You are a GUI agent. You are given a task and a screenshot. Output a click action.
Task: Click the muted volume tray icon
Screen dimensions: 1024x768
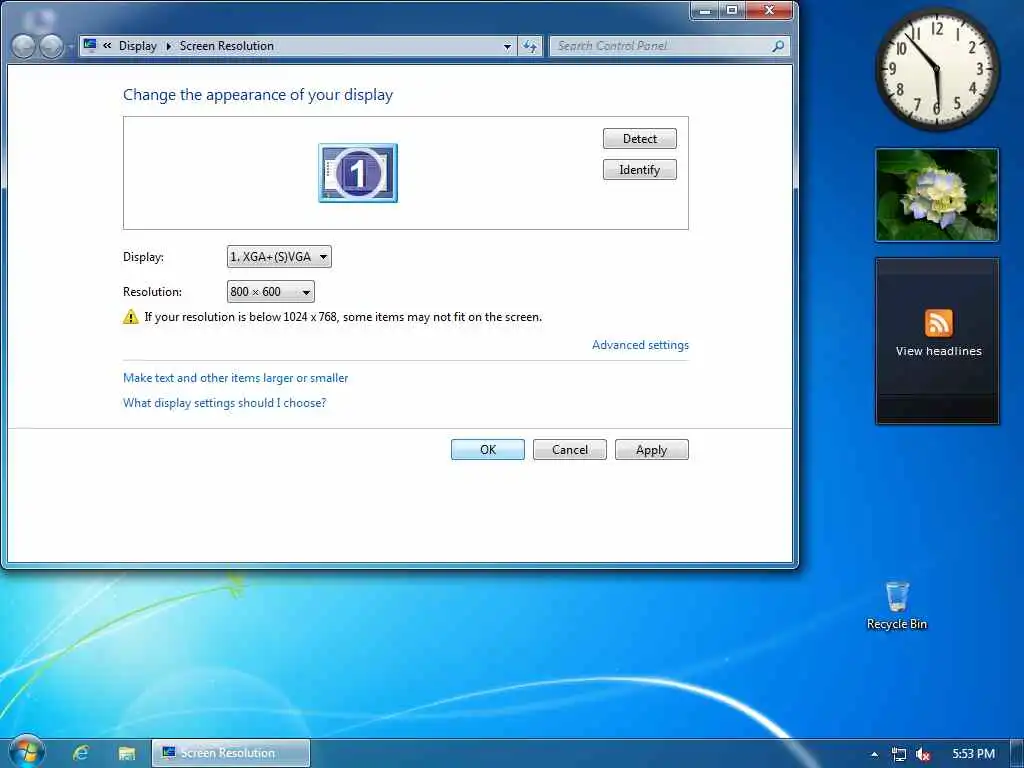point(923,754)
